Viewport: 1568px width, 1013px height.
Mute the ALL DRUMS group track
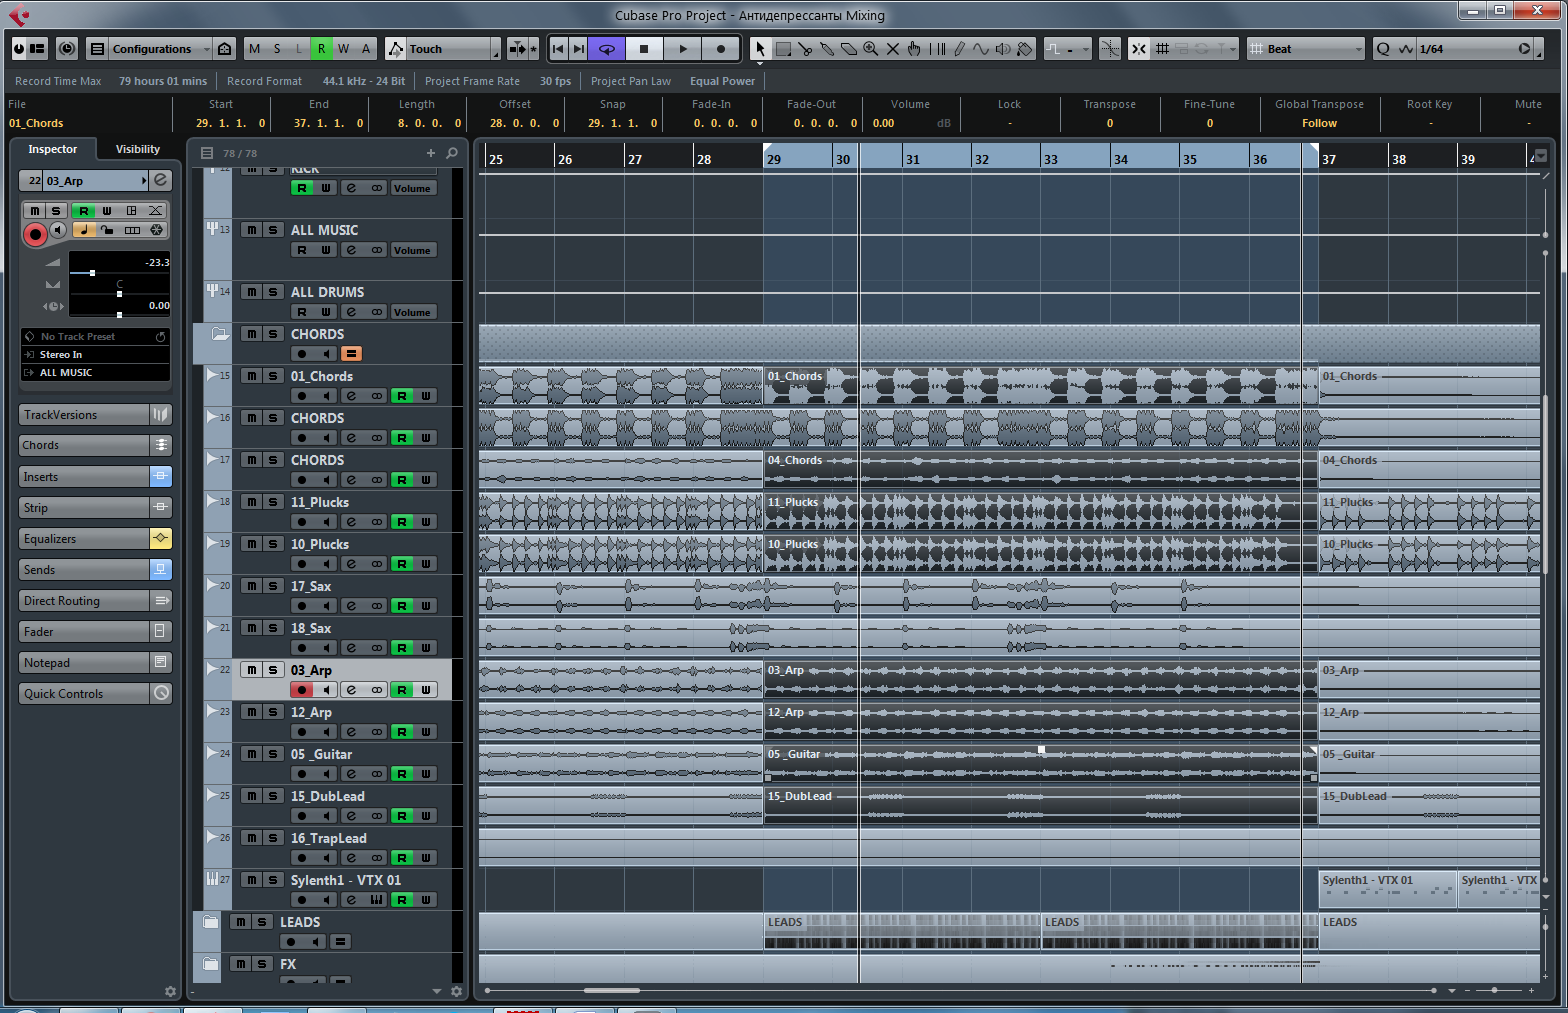click(252, 292)
